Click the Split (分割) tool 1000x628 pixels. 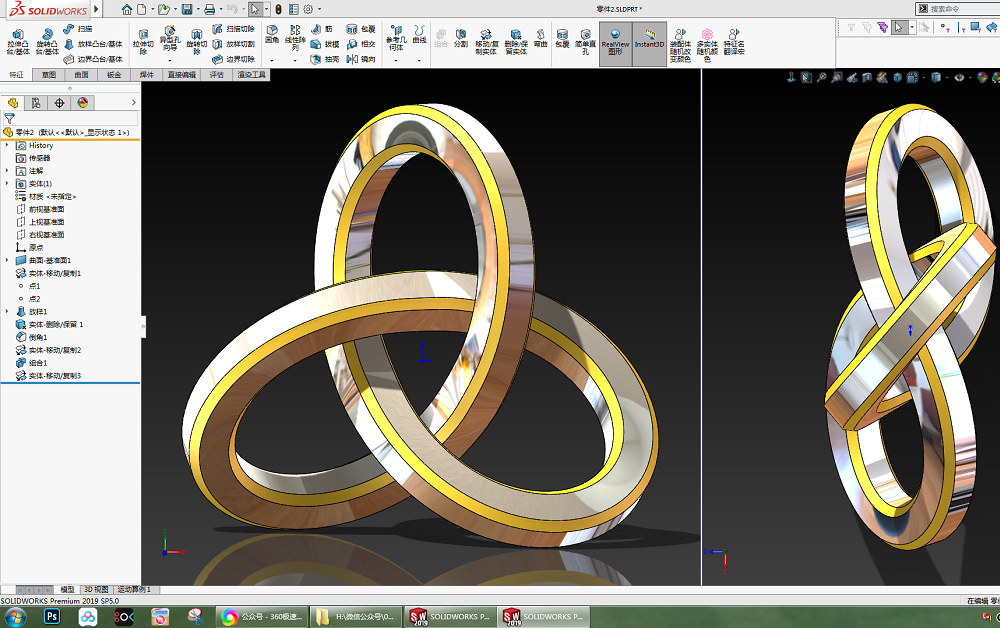point(460,38)
